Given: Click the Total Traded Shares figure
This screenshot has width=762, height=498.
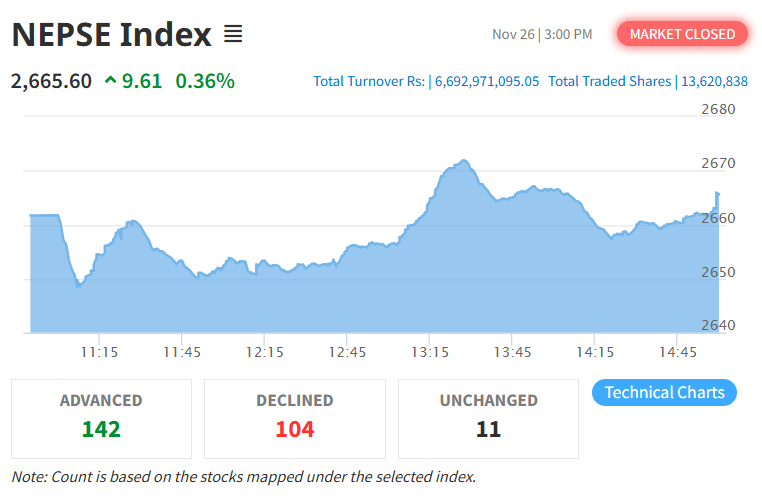Looking at the screenshot, I should click(714, 81).
